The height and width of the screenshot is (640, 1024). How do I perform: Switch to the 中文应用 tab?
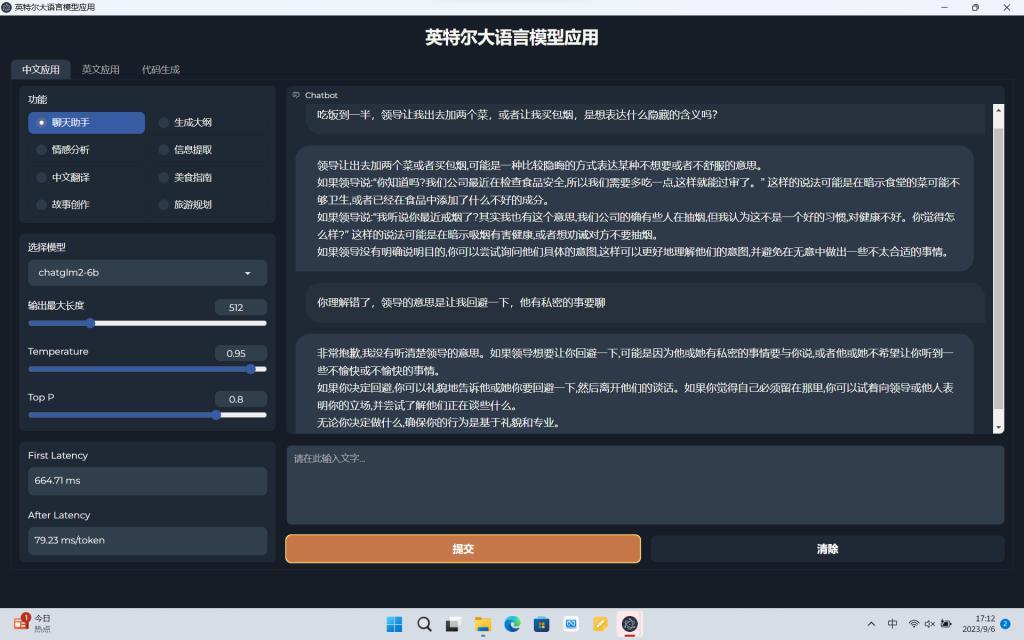click(x=40, y=69)
